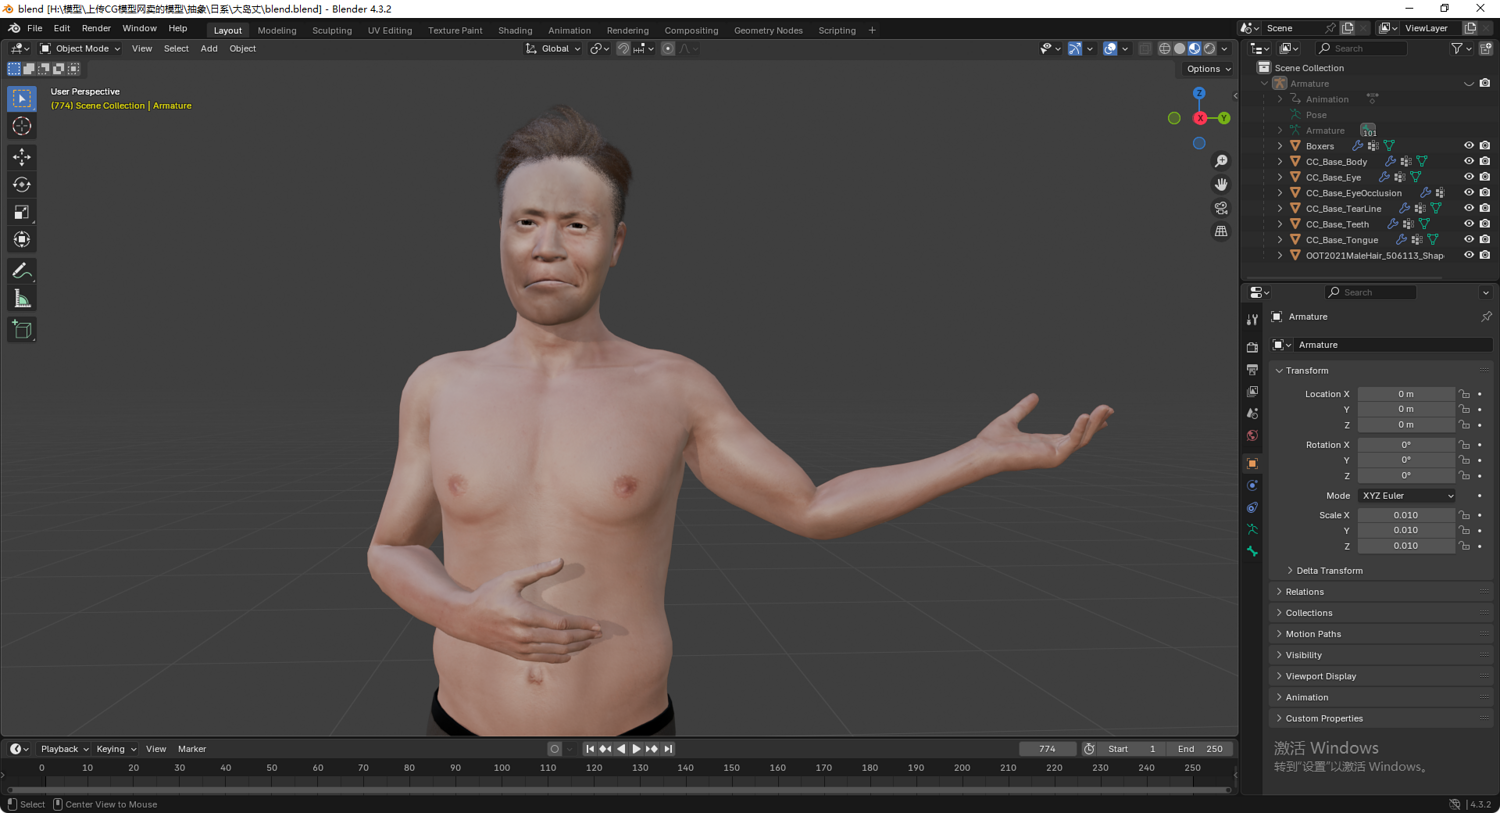Hide the Boxers object in viewport

click(1469, 146)
